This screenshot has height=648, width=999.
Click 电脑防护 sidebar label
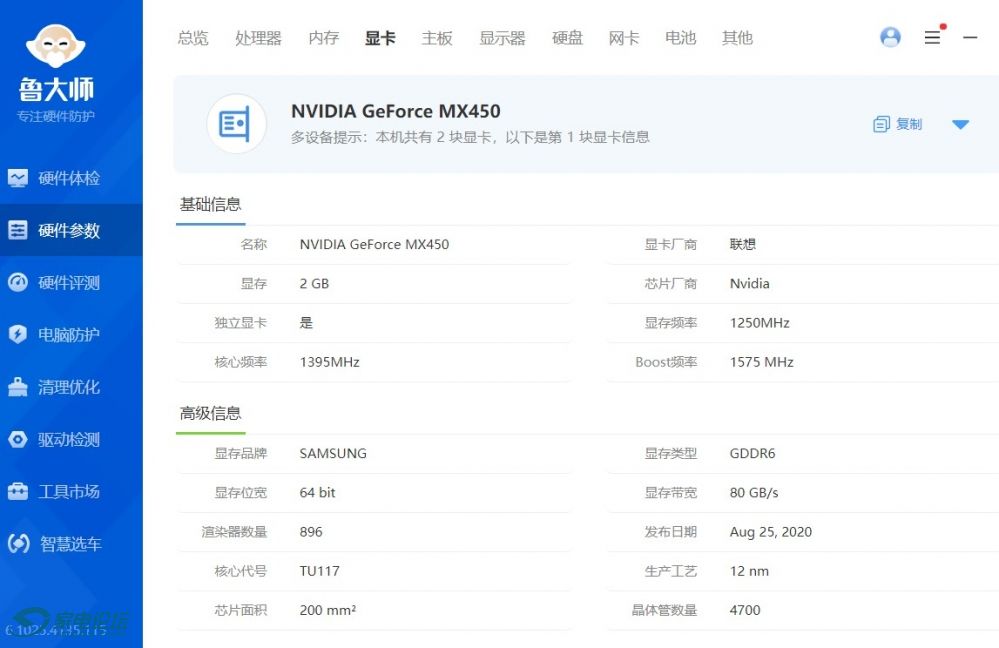pos(69,335)
